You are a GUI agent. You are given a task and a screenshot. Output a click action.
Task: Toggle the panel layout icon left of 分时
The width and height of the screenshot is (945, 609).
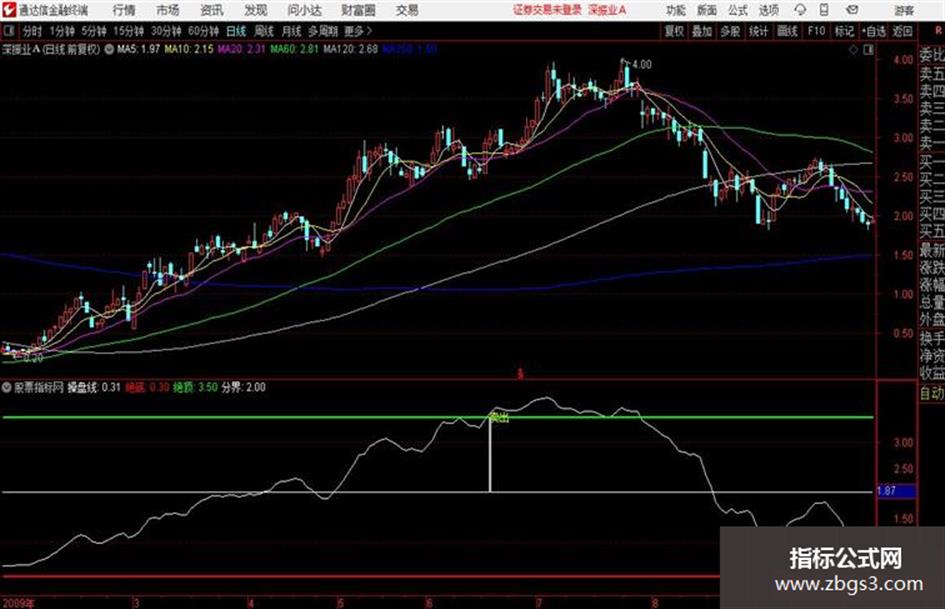(9, 31)
